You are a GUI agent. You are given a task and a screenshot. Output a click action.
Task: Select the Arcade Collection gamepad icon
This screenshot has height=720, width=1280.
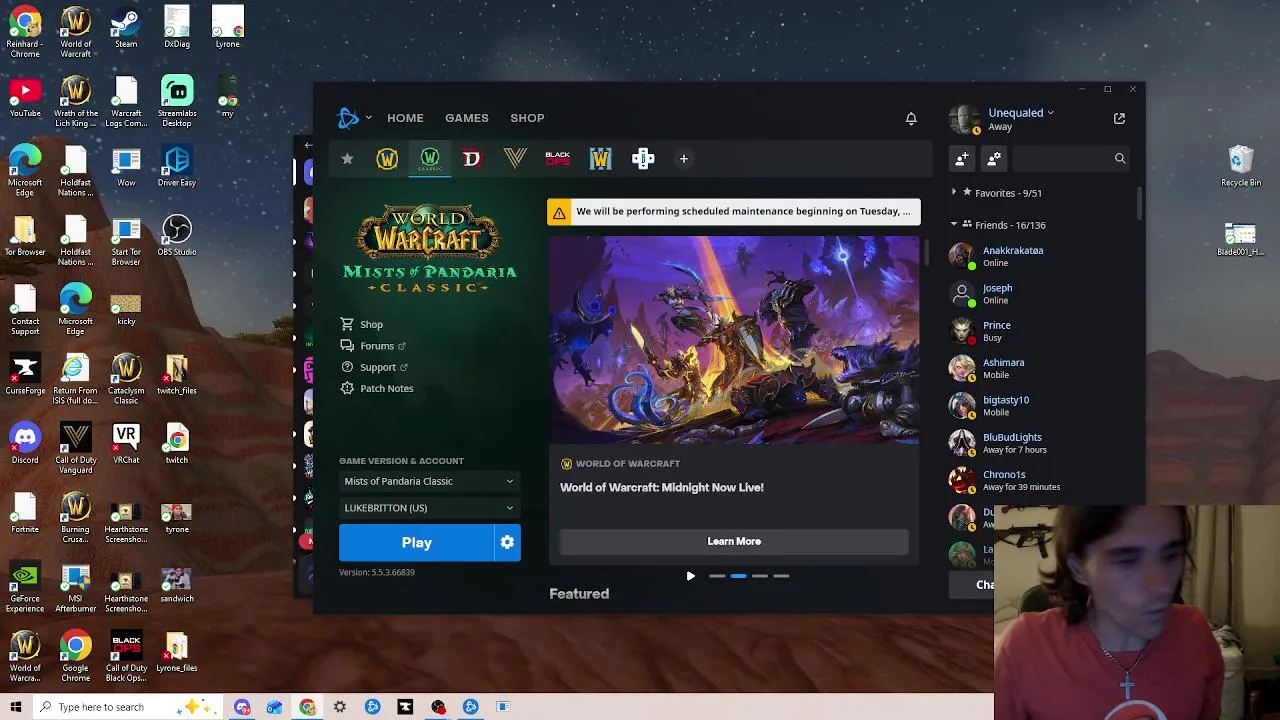pyautogui.click(x=643, y=158)
